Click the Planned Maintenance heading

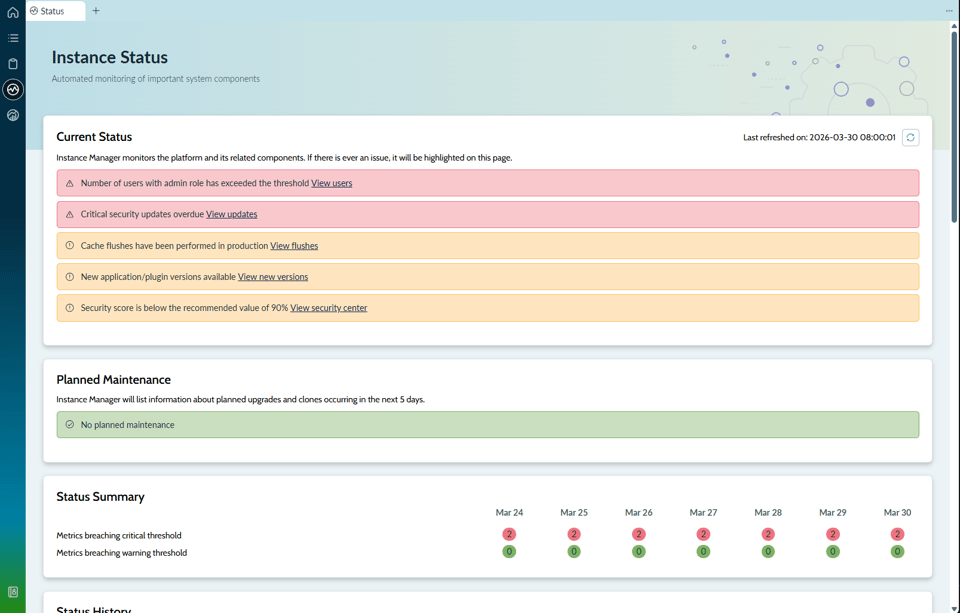[x=113, y=380]
